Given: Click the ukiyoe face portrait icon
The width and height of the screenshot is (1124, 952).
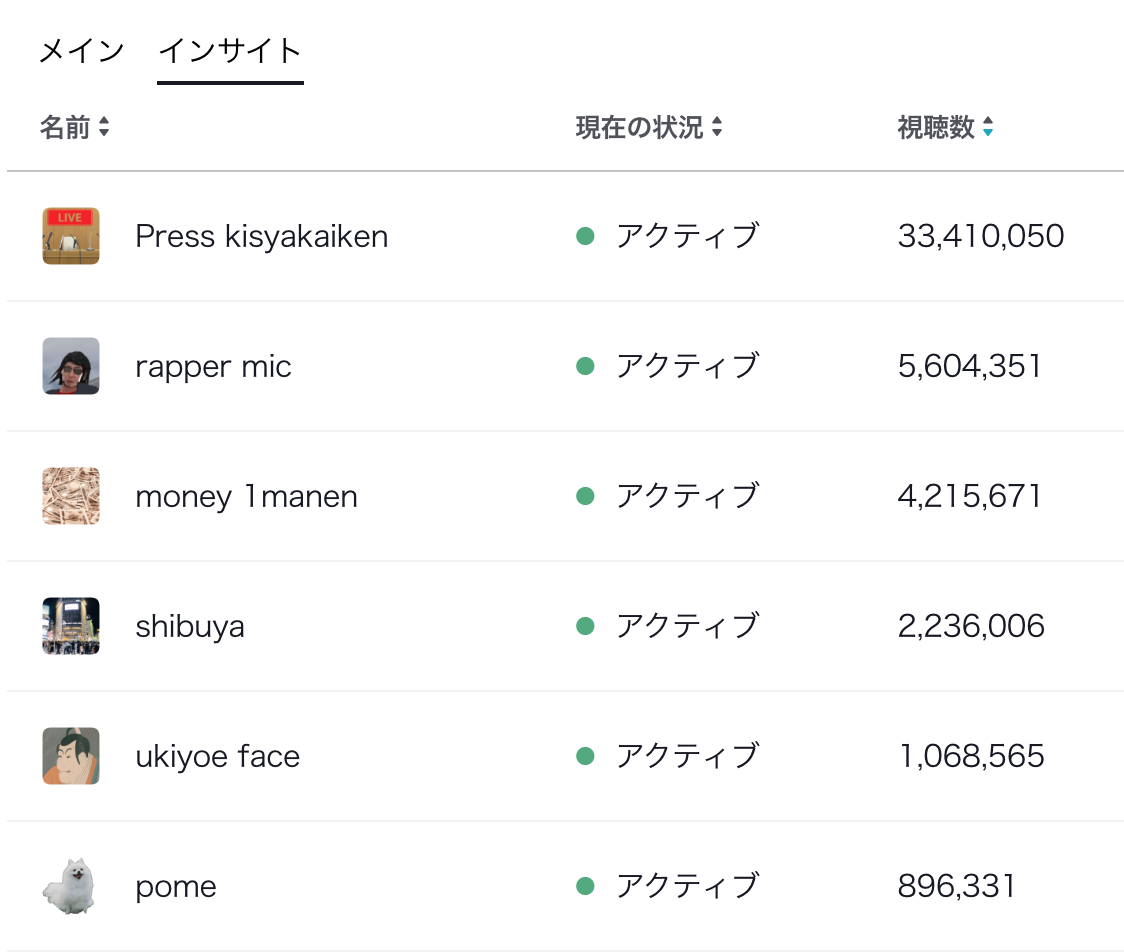Looking at the screenshot, I should tap(71, 756).
